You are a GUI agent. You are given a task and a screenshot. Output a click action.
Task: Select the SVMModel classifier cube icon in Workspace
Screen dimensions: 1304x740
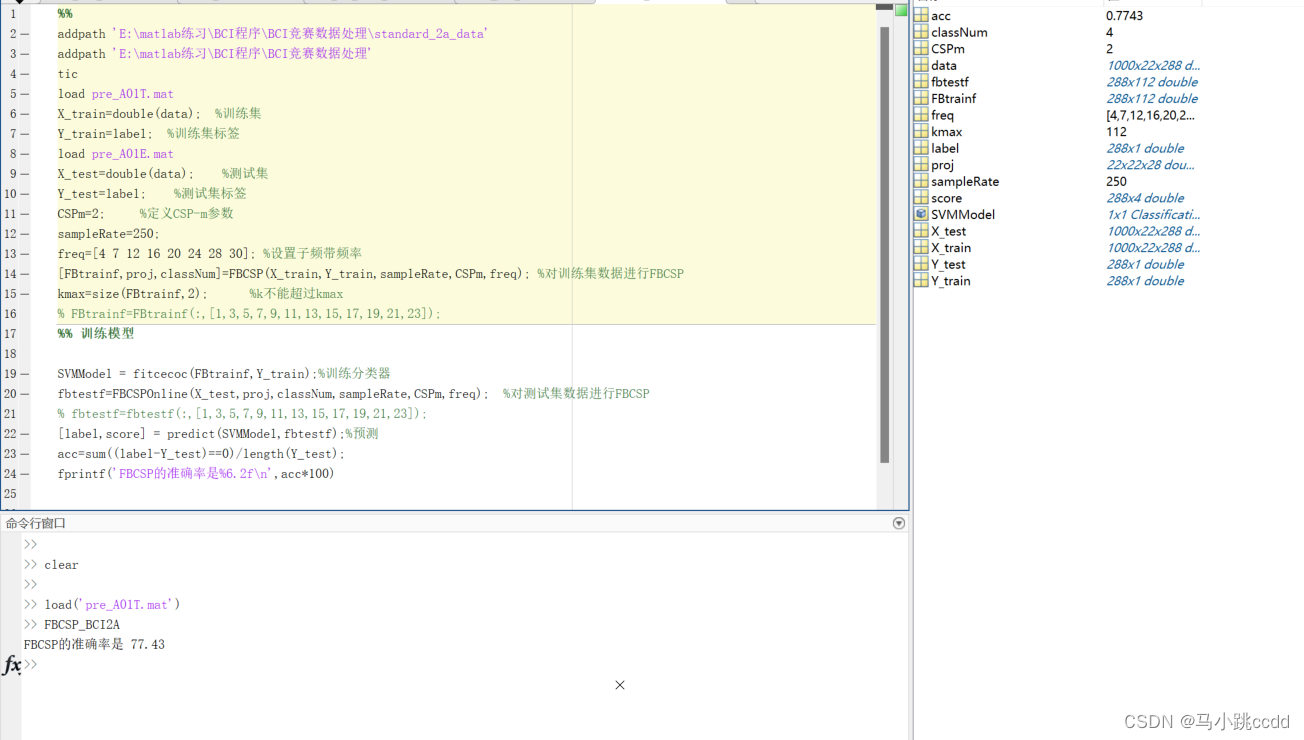click(921, 214)
